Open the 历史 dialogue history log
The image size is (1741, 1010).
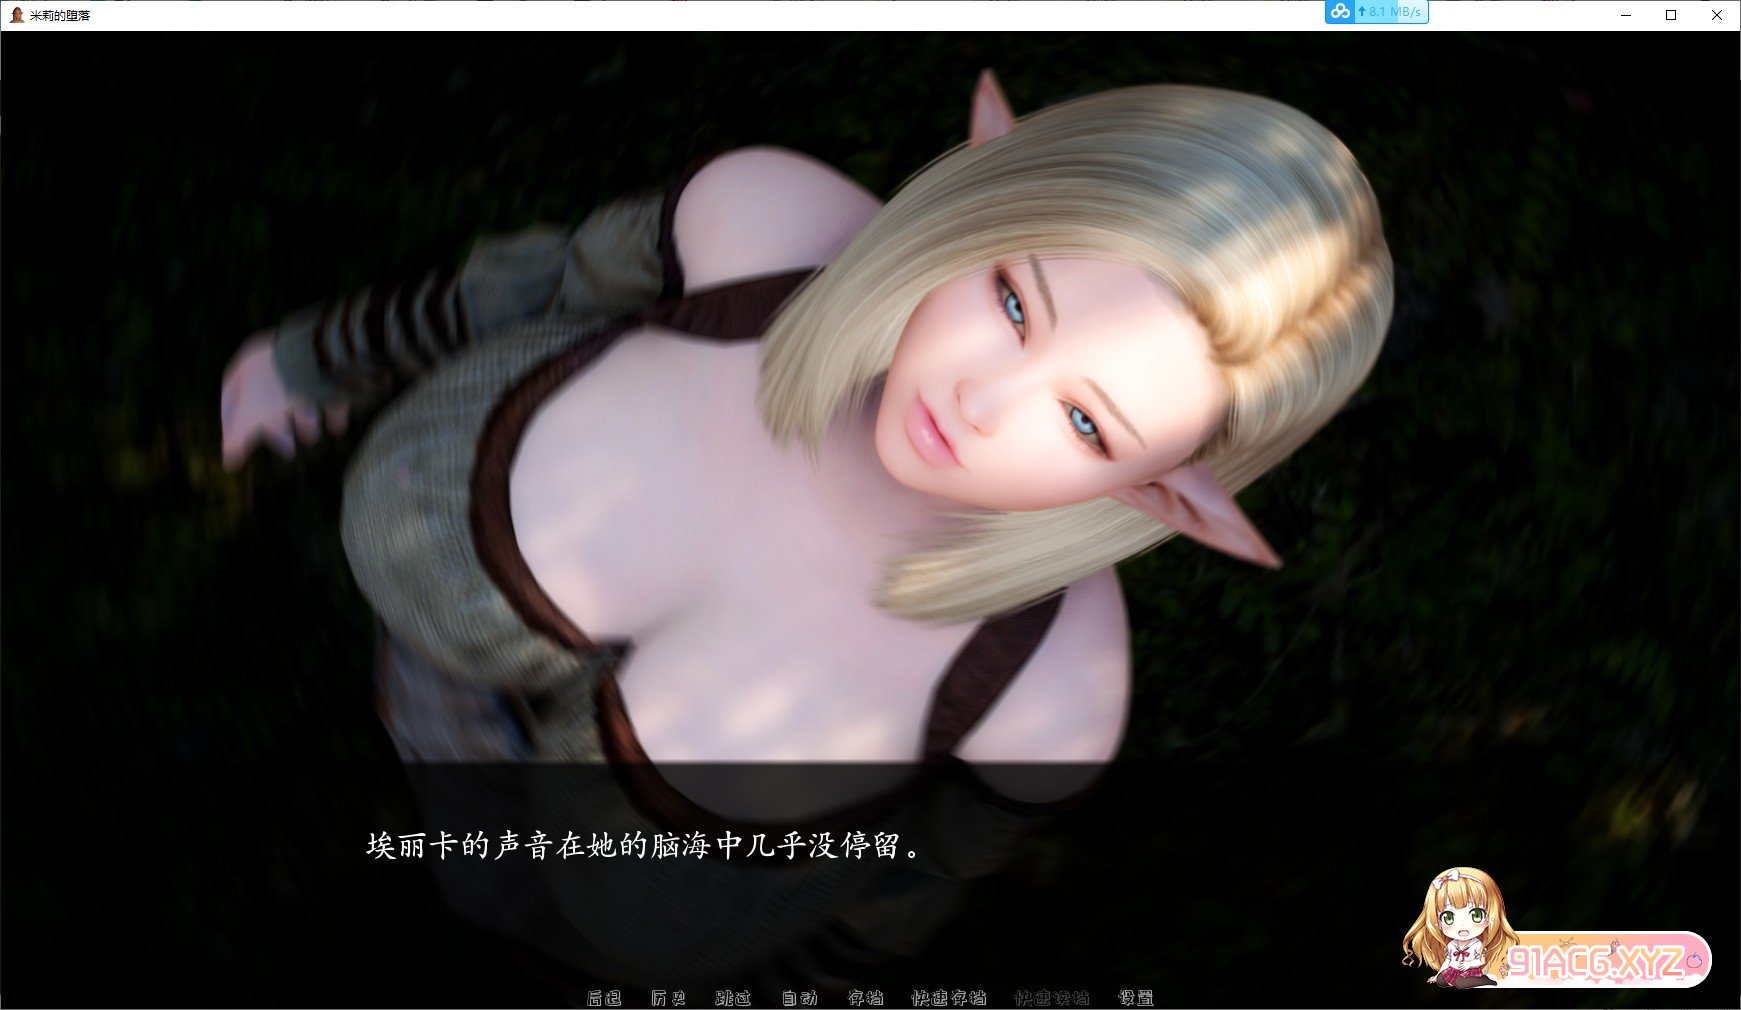(668, 997)
